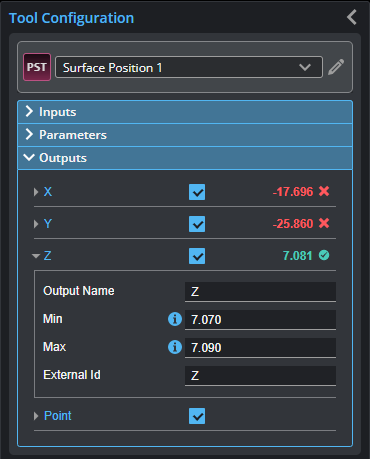Uncheck the Y output checkbox
Image resolution: width=370 pixels, height=459 pixels.
pyautogui.click(x=197, y=224)
